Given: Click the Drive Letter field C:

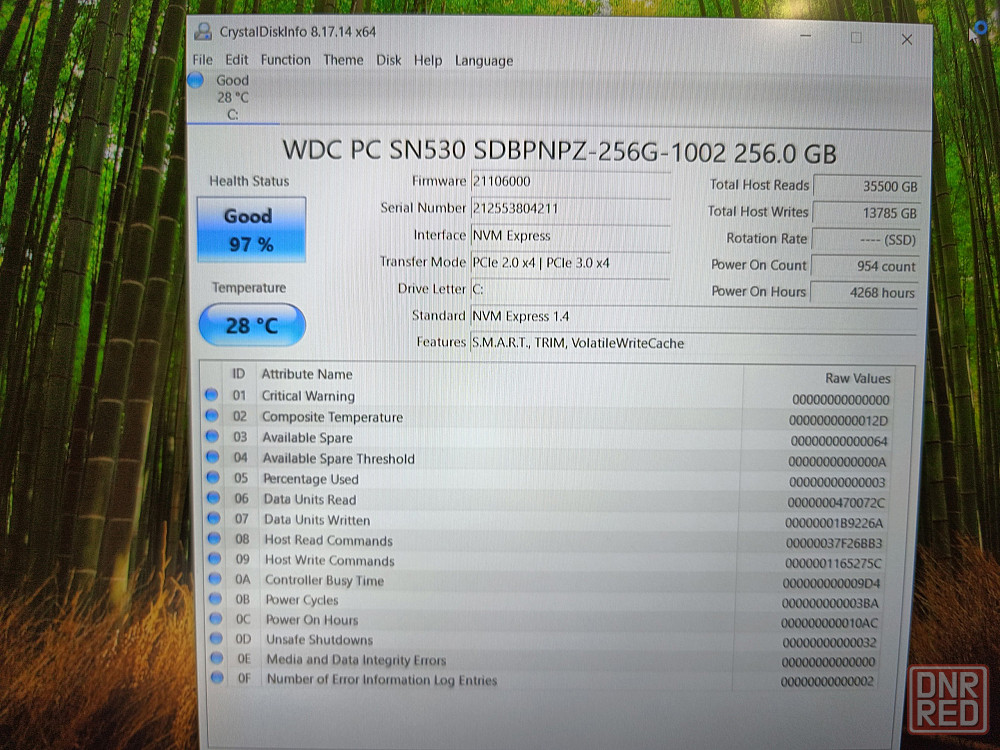Looking at the screenshot, I should (570, 290).
